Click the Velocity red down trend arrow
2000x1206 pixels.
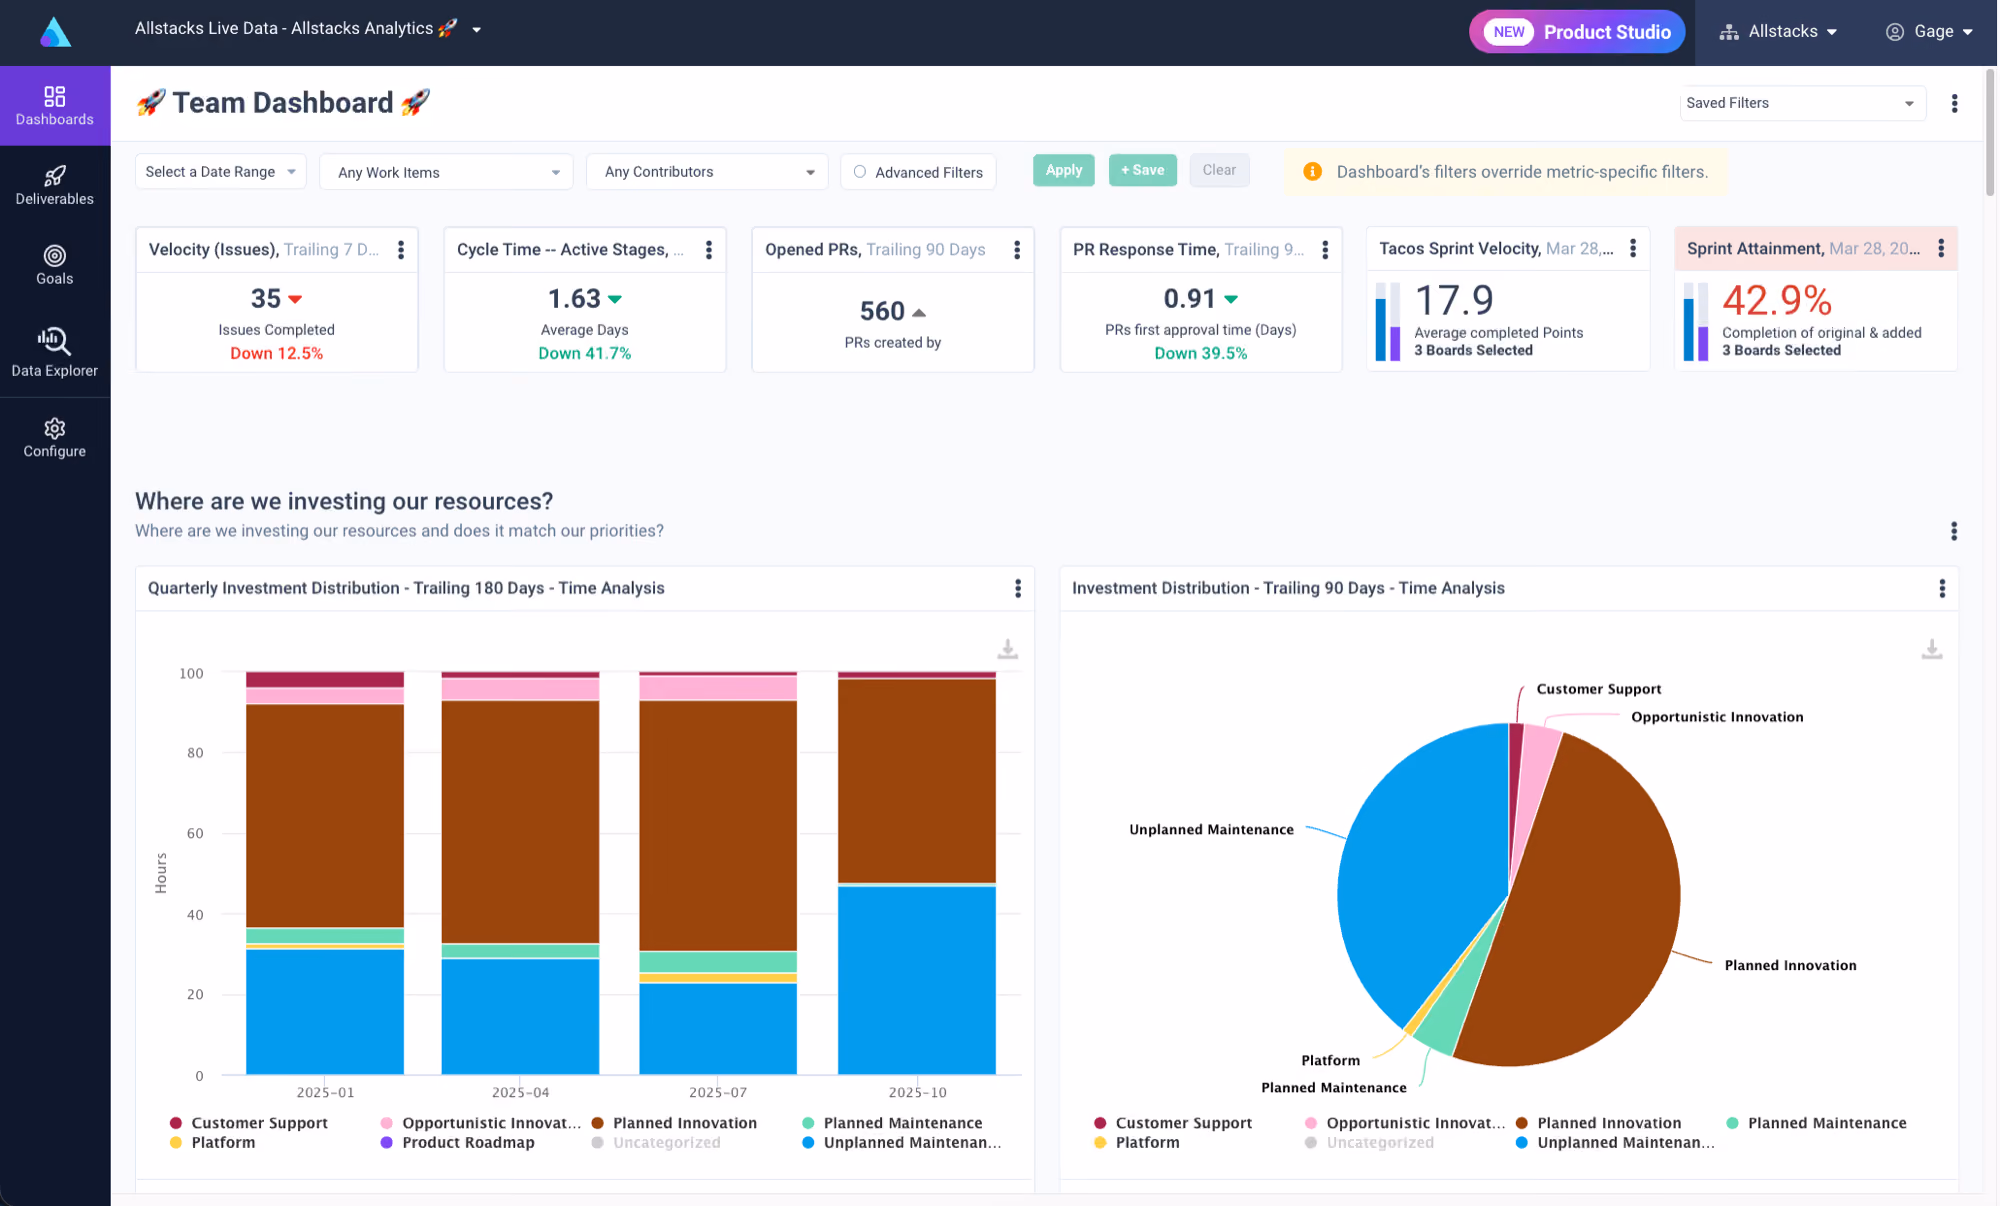point(295,299)
